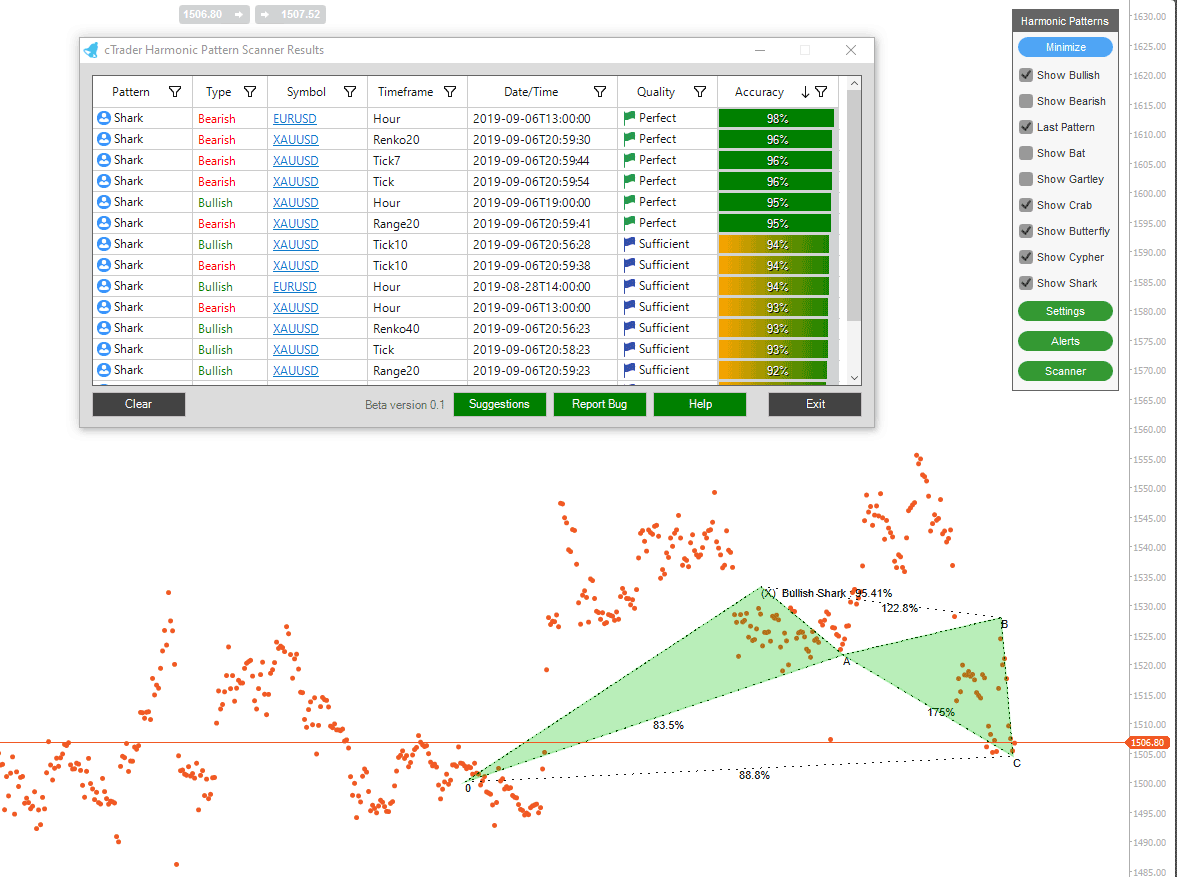Toggle the Last Pattern checkbox
1177x877 pixels.
point(1025,127)
